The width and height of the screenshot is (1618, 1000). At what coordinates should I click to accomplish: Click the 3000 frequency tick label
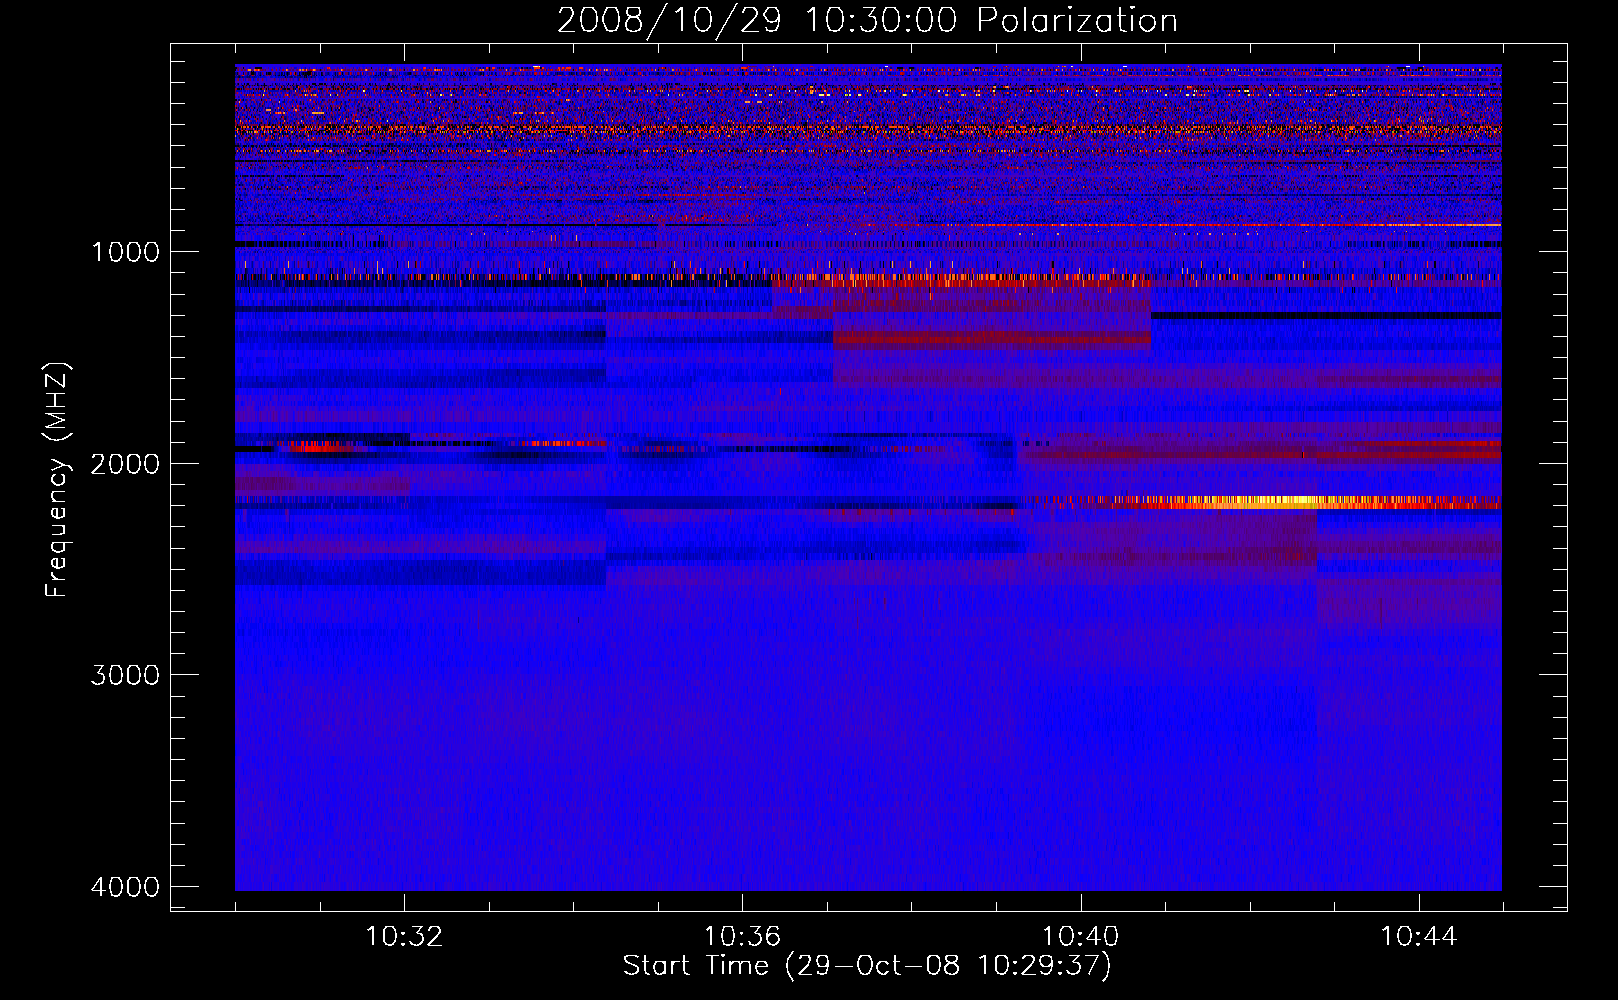pos(125,675)
